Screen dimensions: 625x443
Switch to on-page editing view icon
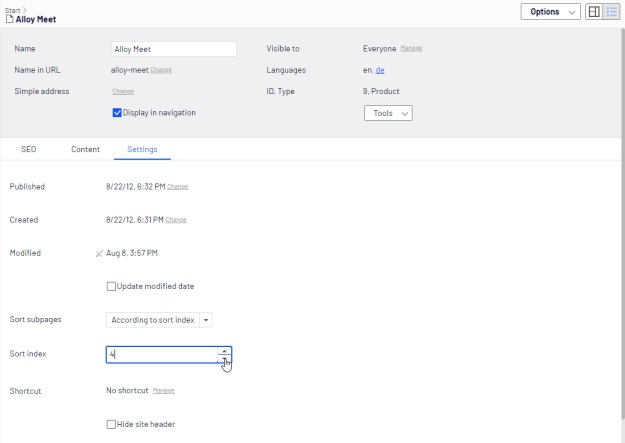point(594,12)
